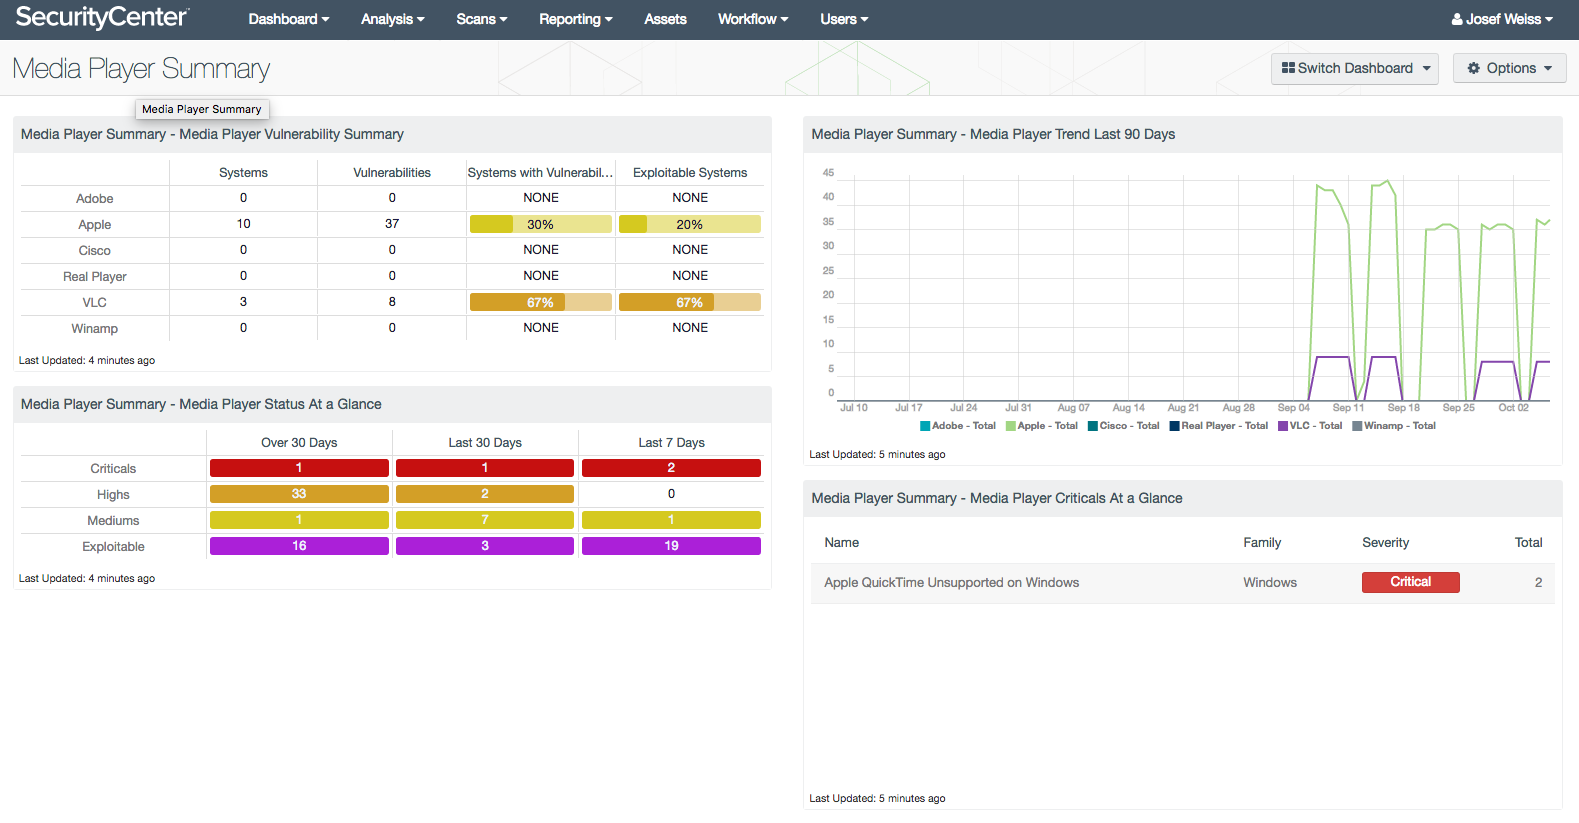Viewport: 1579px width, 823px height.
Task: Toggle Winamp - Total legend entry
Action: 1393,426
